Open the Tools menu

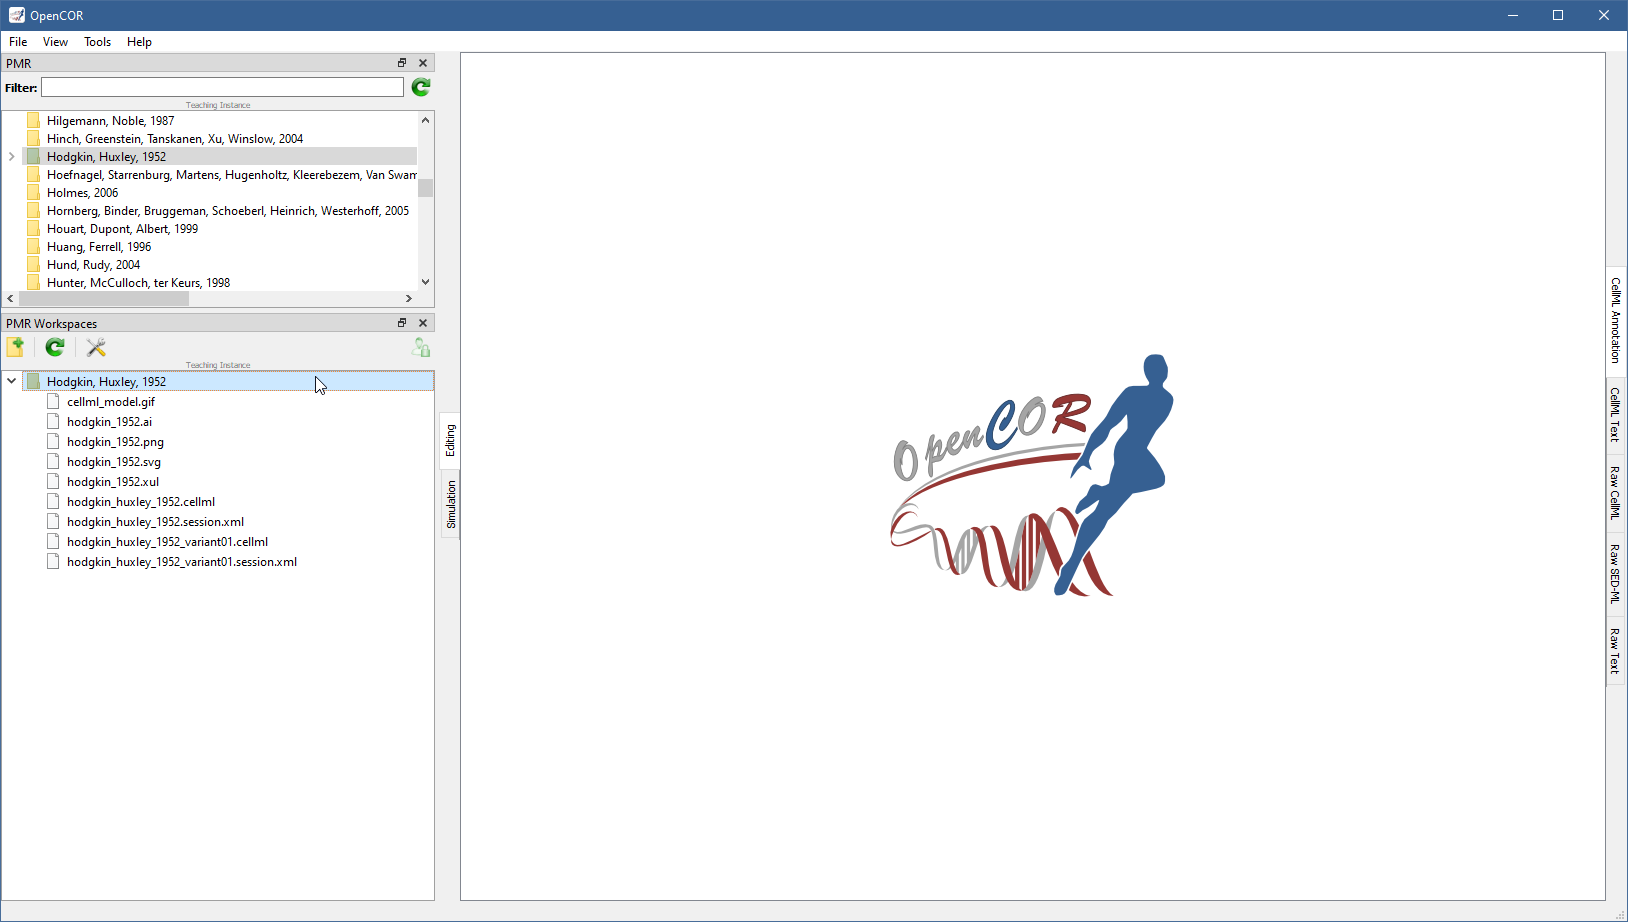[97, 42]
